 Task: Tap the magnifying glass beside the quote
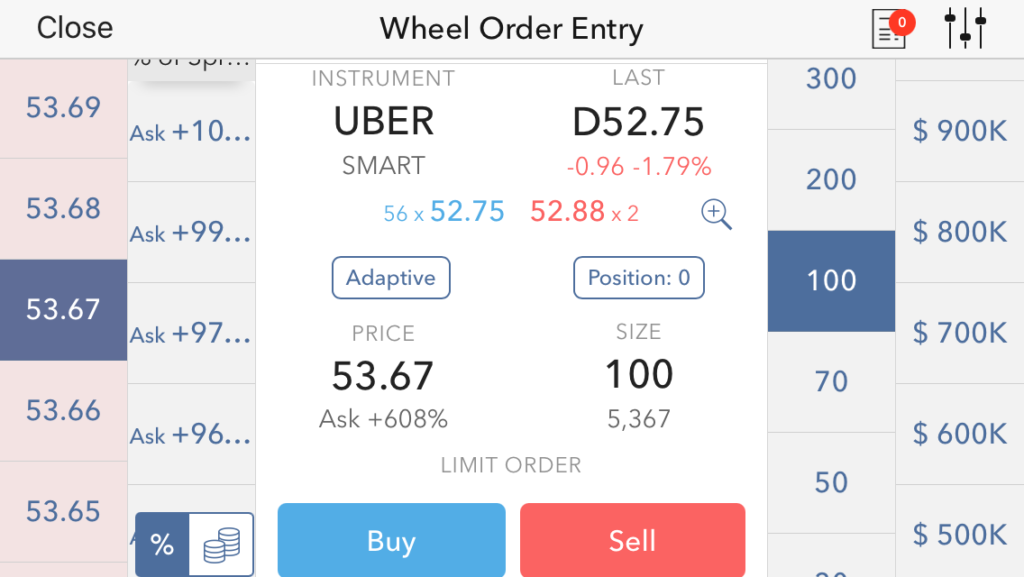(716, 214)
